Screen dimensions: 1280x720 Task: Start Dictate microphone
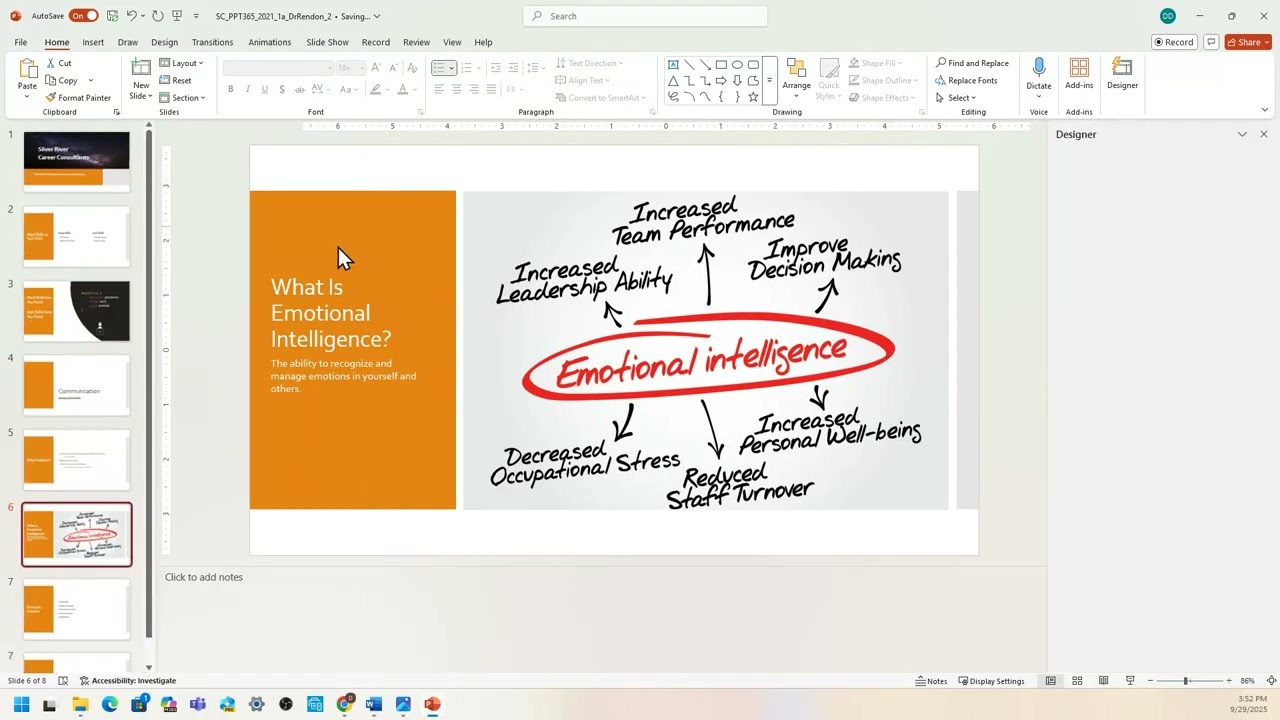(x=1039, y=68)
